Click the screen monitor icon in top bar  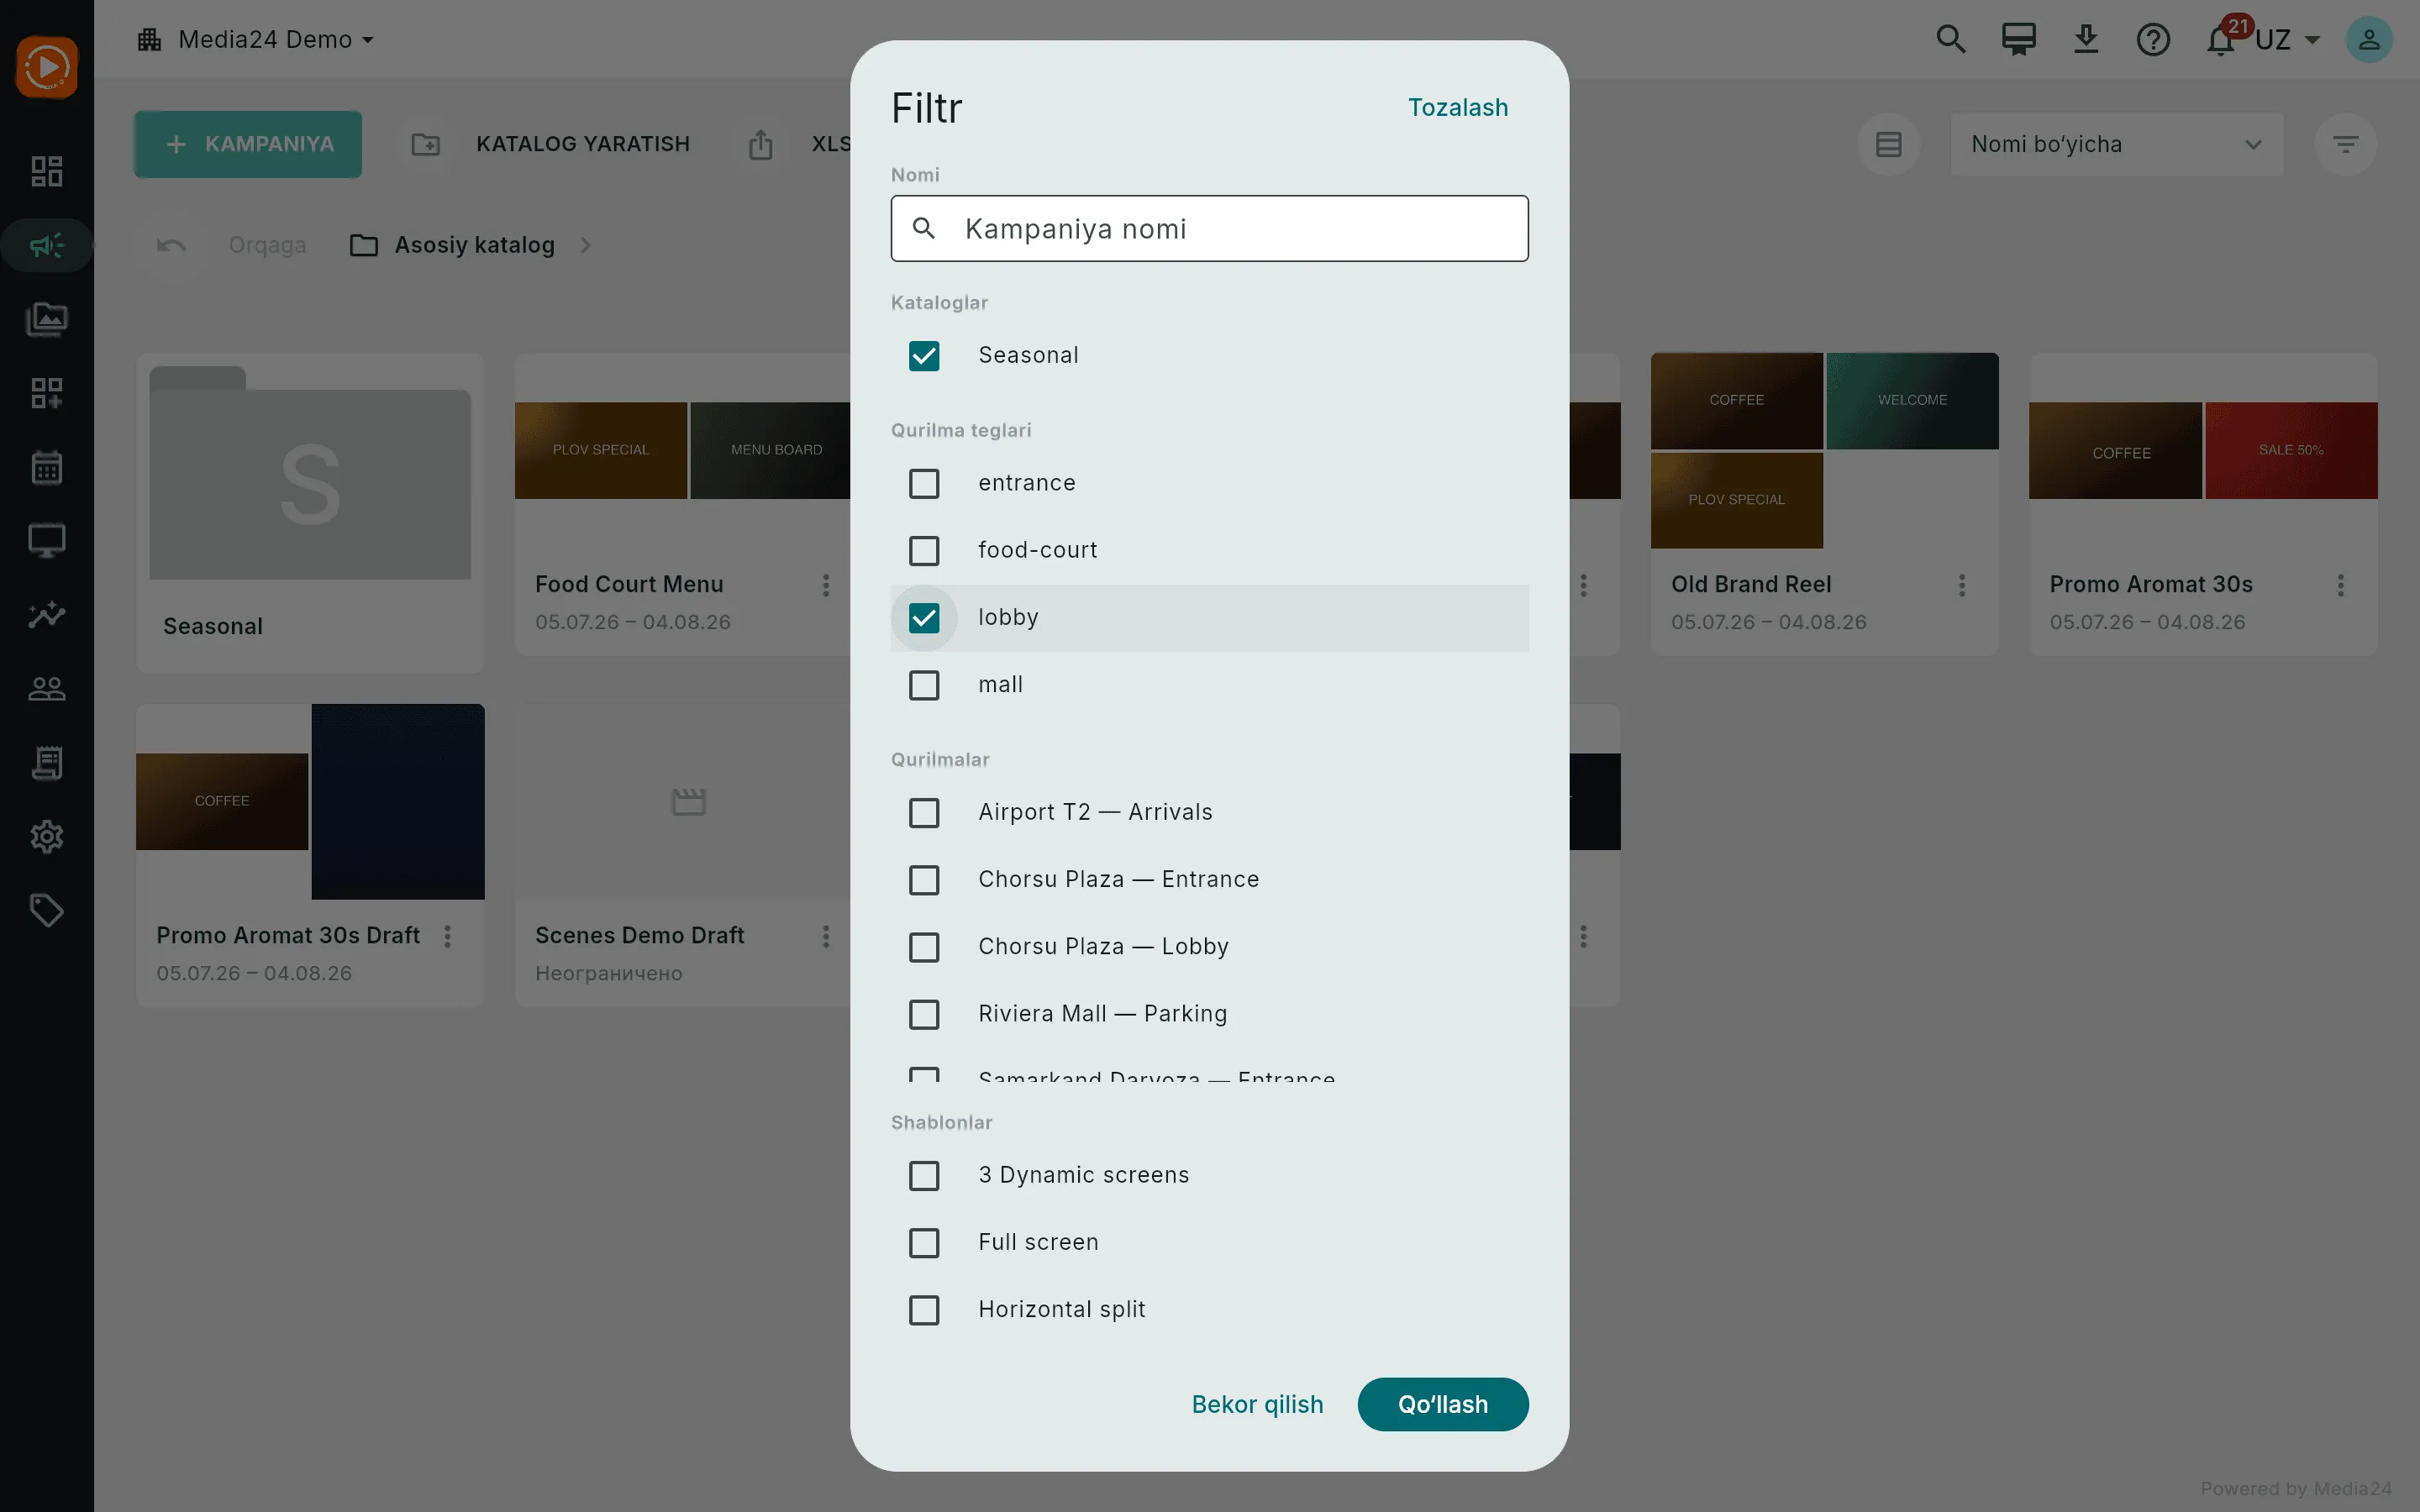[2018, 39]
